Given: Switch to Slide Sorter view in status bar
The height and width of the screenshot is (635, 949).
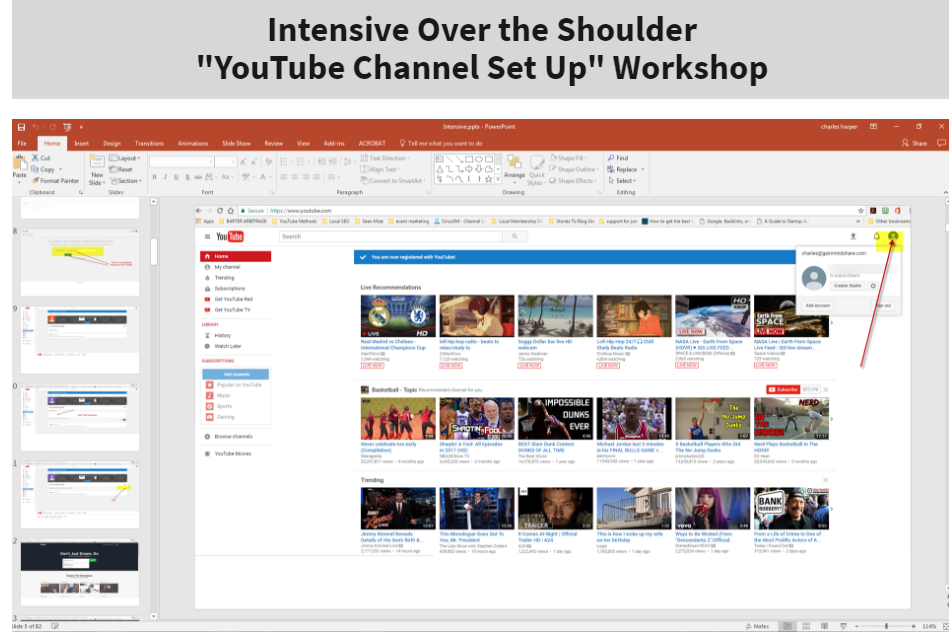Looking at the screenshot, I should 806,627.
